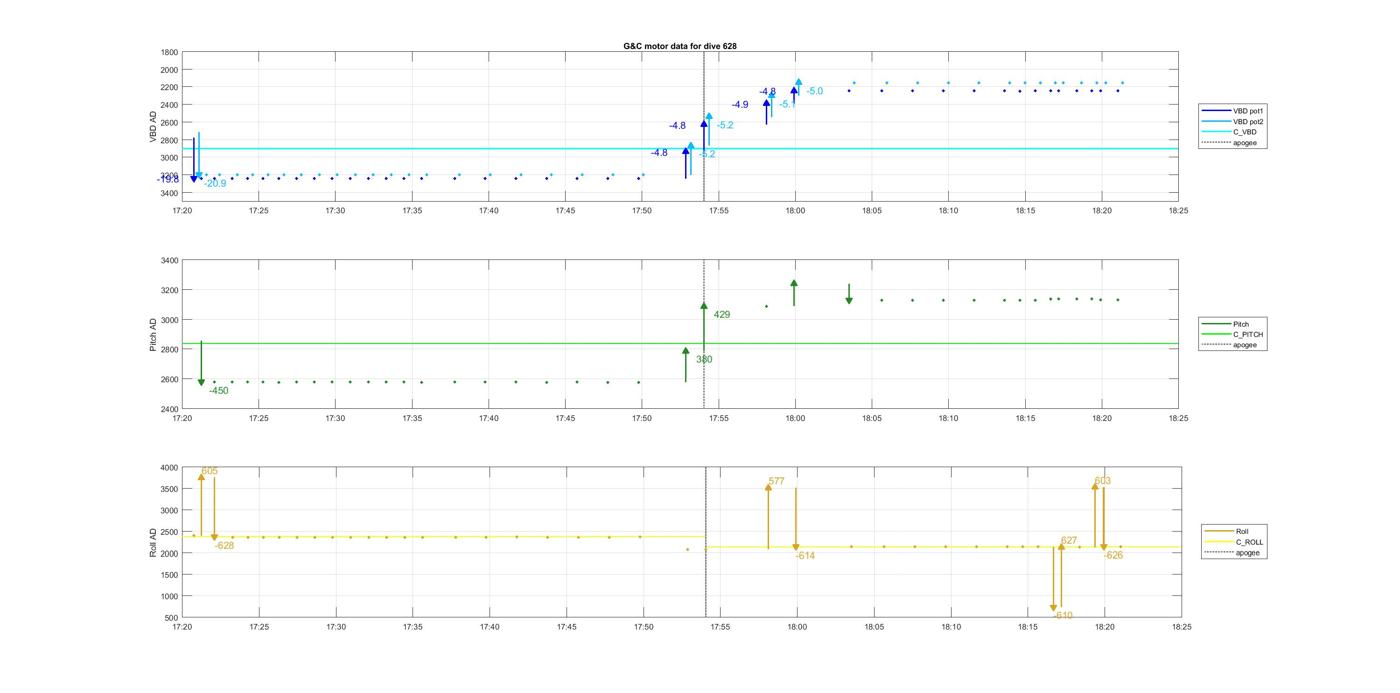This screenshot has height=693, width=1400.
Task: Click the '4000' tick on Roll axis
Action: [169, 468]
